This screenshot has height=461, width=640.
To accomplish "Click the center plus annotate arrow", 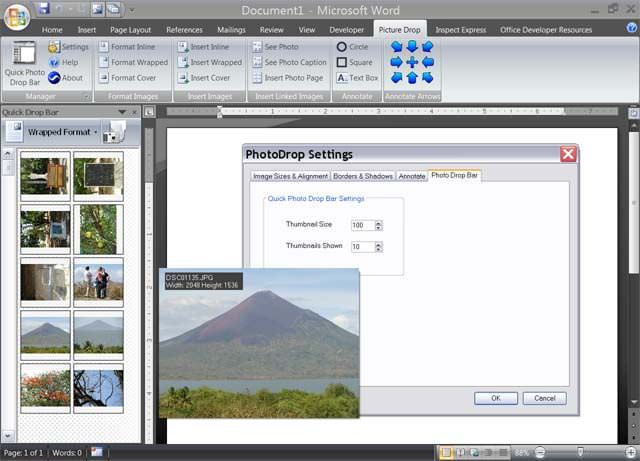I will tap(411, 62).
